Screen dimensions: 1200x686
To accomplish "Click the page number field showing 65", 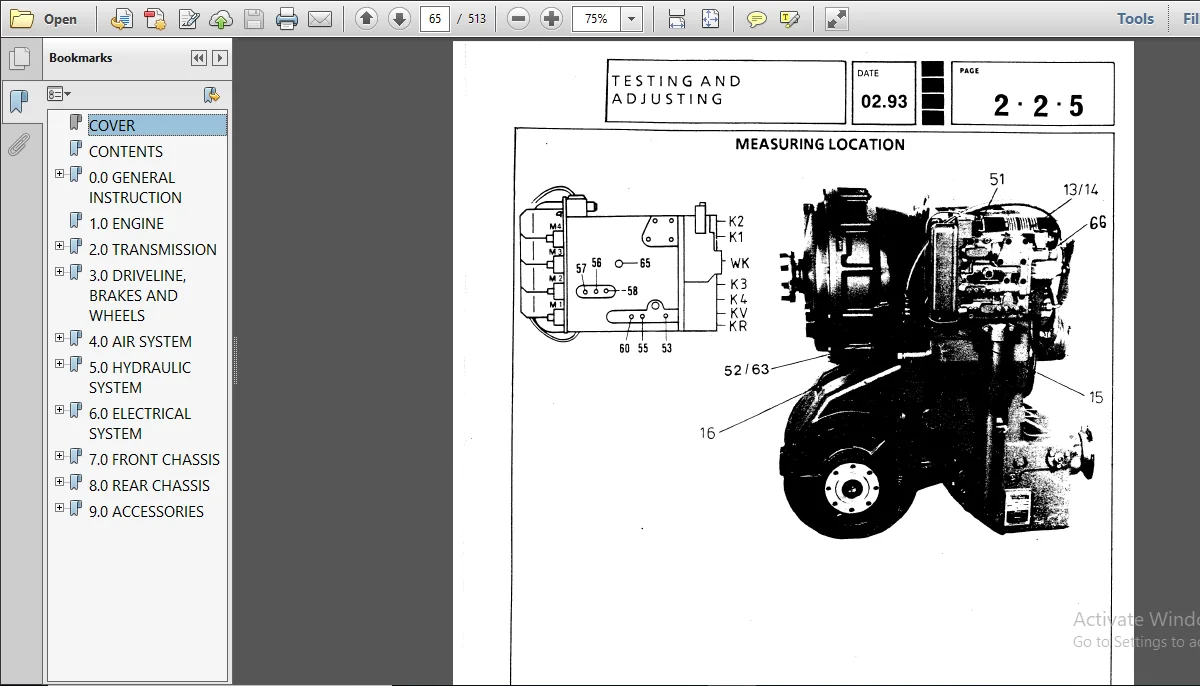I will pos(435,18).
